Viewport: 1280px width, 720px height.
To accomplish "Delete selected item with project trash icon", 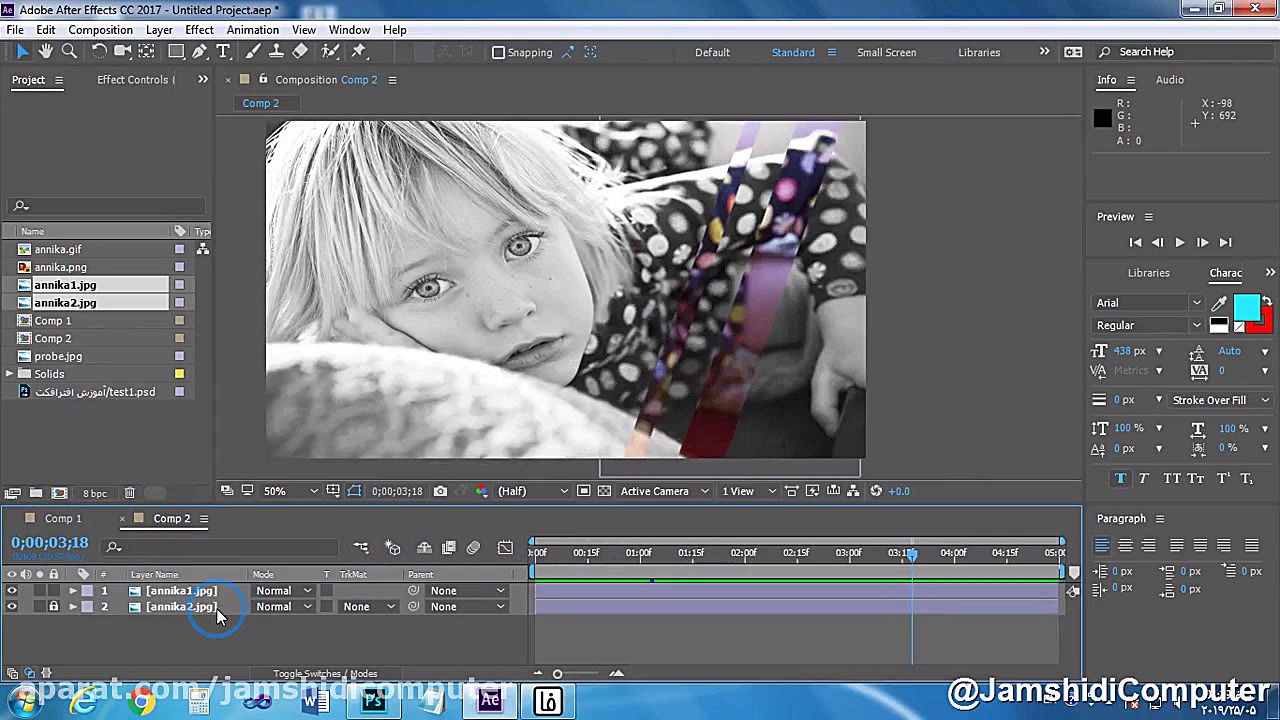I will point(129,493).
